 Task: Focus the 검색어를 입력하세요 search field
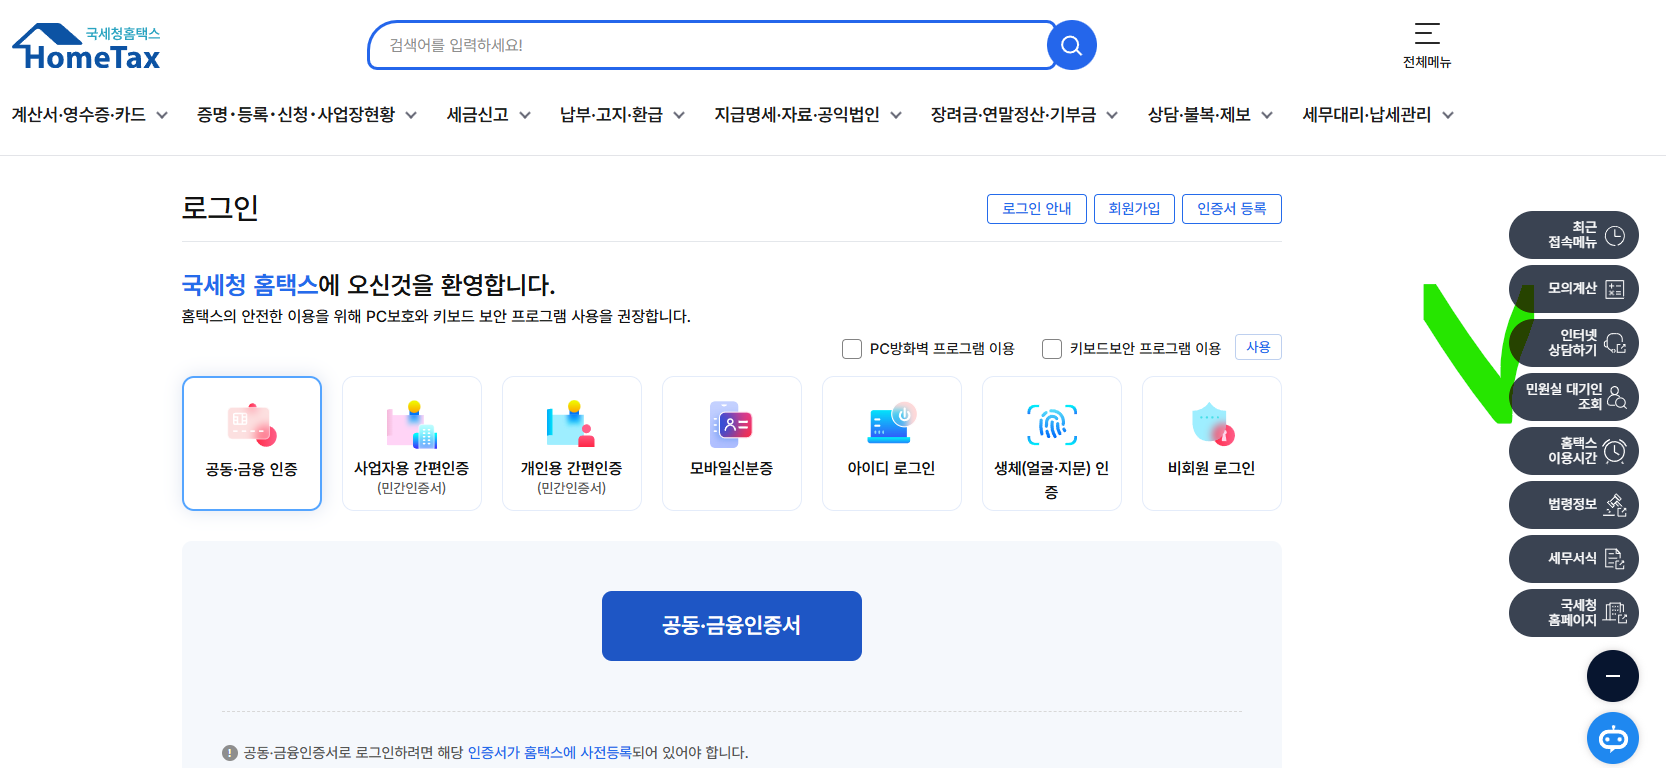click(712, 45)
